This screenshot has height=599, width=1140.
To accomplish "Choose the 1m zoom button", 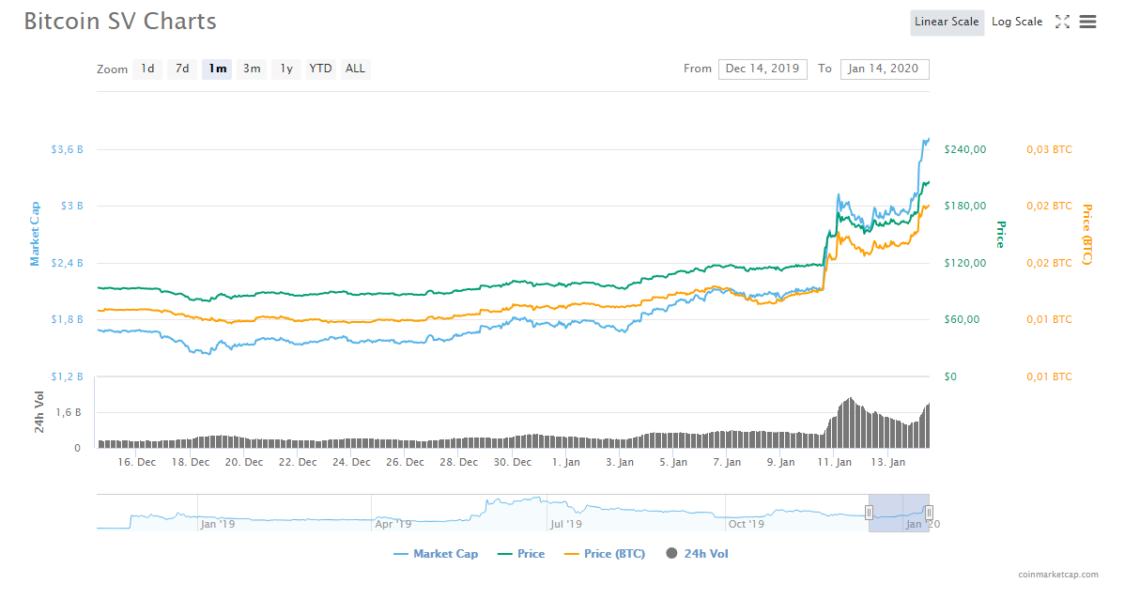I will [x=217, y=69].
